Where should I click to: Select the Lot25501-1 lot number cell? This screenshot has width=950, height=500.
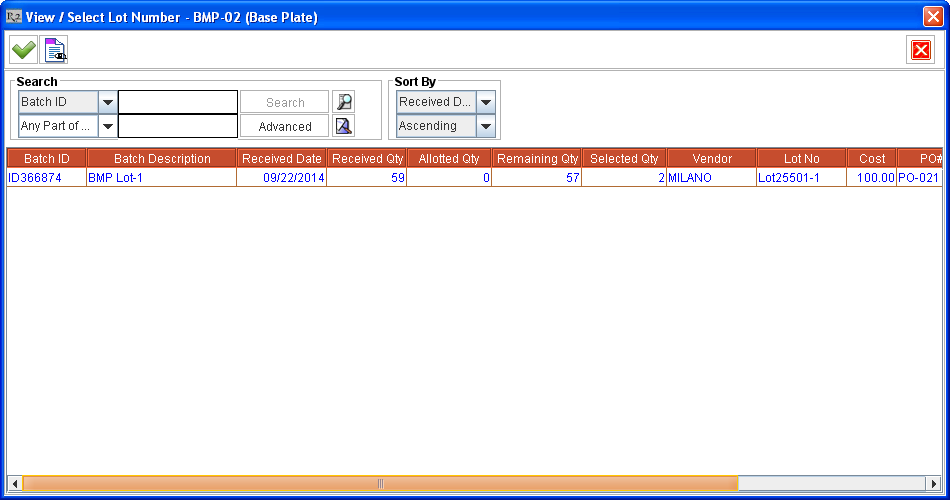click(802, 178)
